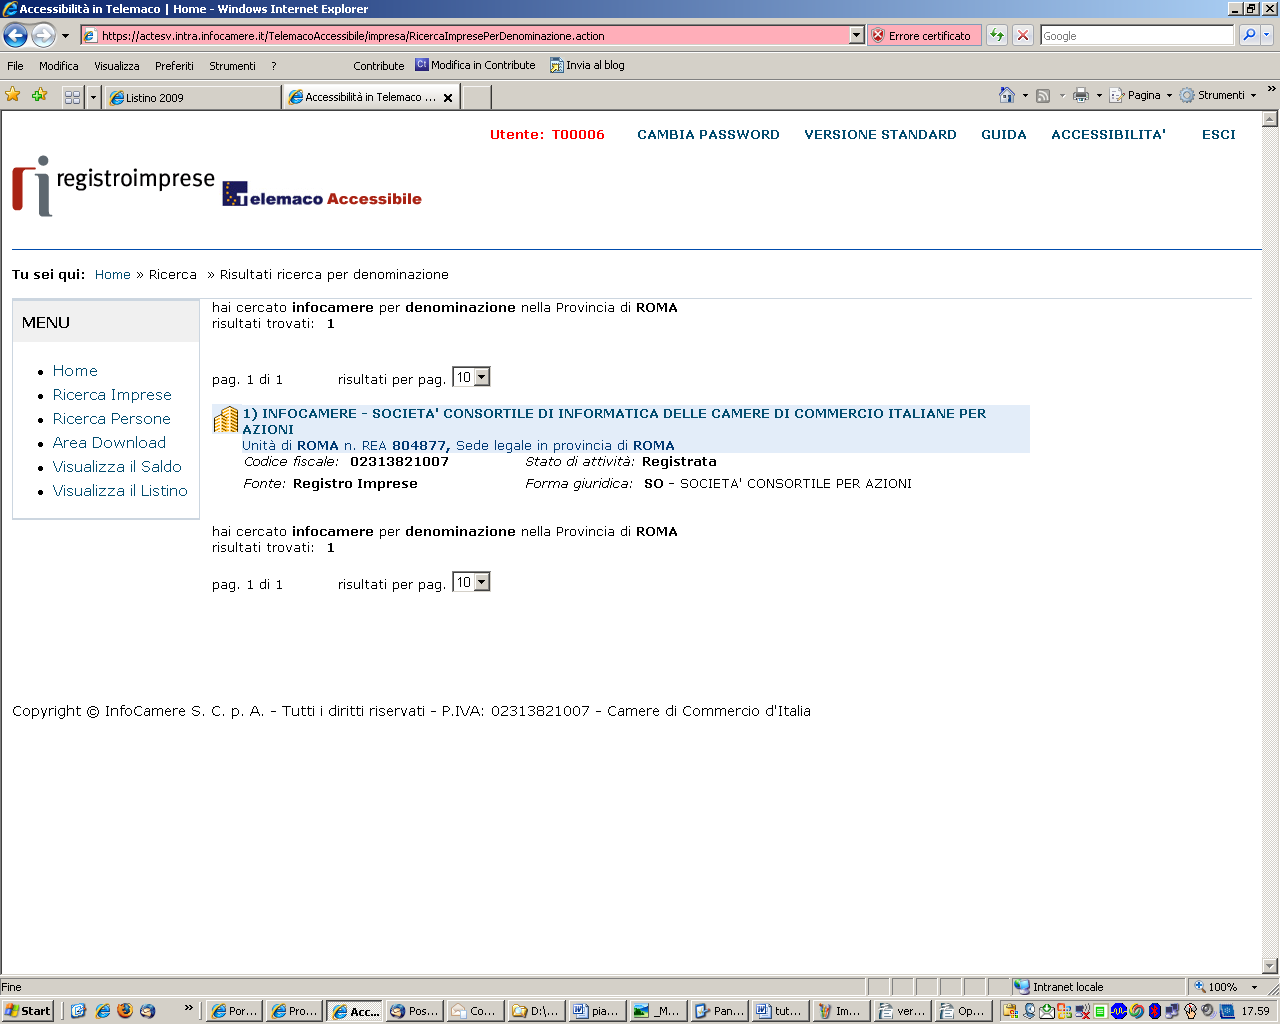The width and height of the screenshot is (1280, 1024).
Task: Click the Home page house icon
Action: coord(1007,95)
